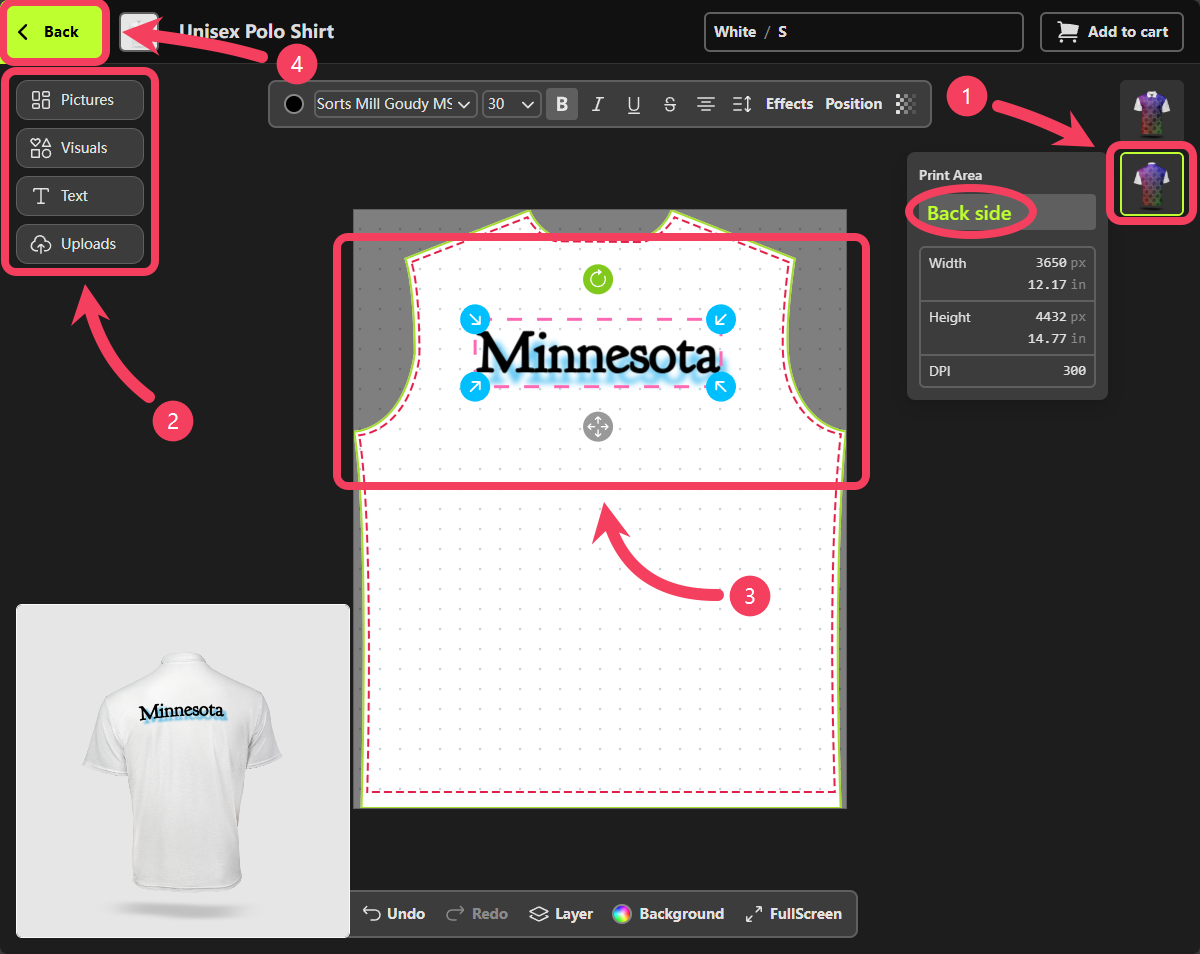Click the Unisex Polo Shirt title
The image size is (1200, 954).
pyautogui.click(x=257, y=32)
